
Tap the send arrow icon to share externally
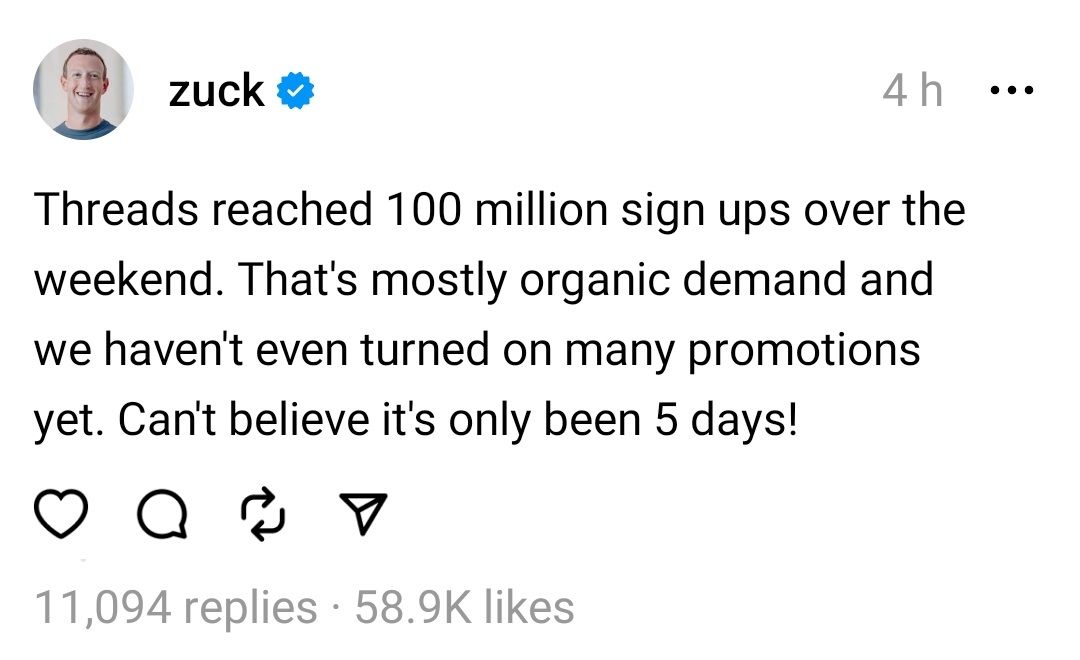pos(364,513)
